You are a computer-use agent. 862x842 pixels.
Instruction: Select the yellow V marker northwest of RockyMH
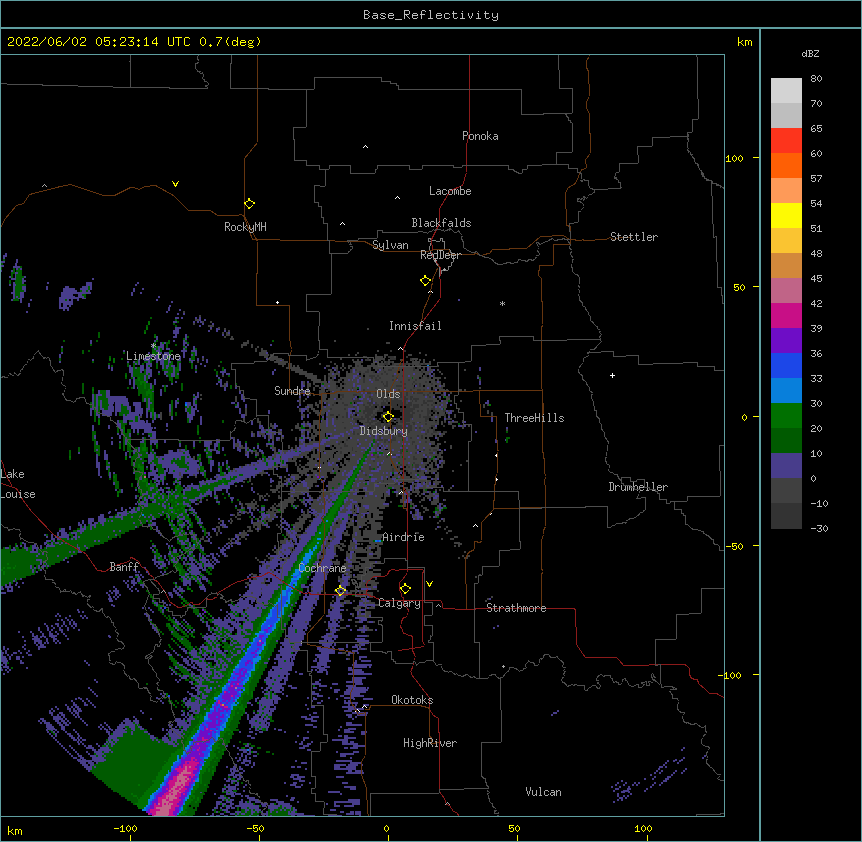[175, 184]
